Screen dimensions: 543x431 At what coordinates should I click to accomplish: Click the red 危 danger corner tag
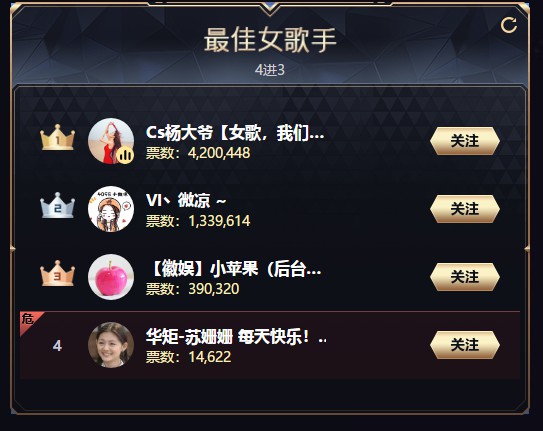29,320
